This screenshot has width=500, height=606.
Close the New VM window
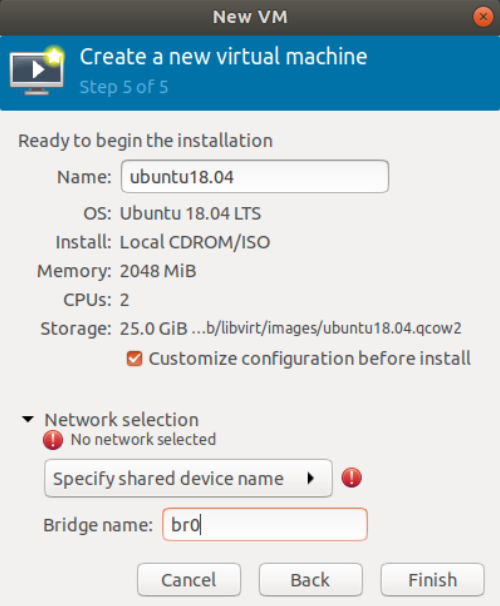pyautogui.click(x=483, y=17)
